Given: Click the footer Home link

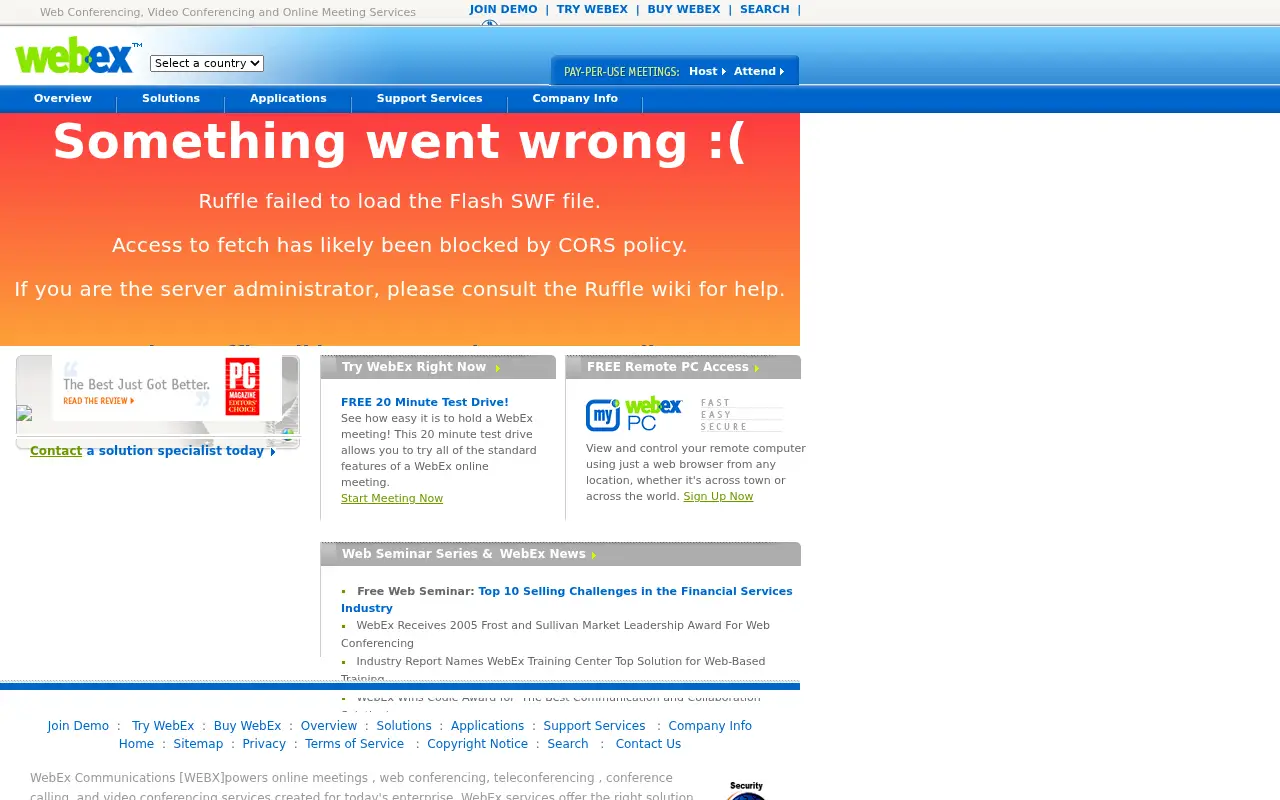Looking at the screenshot, I should 136,744.
